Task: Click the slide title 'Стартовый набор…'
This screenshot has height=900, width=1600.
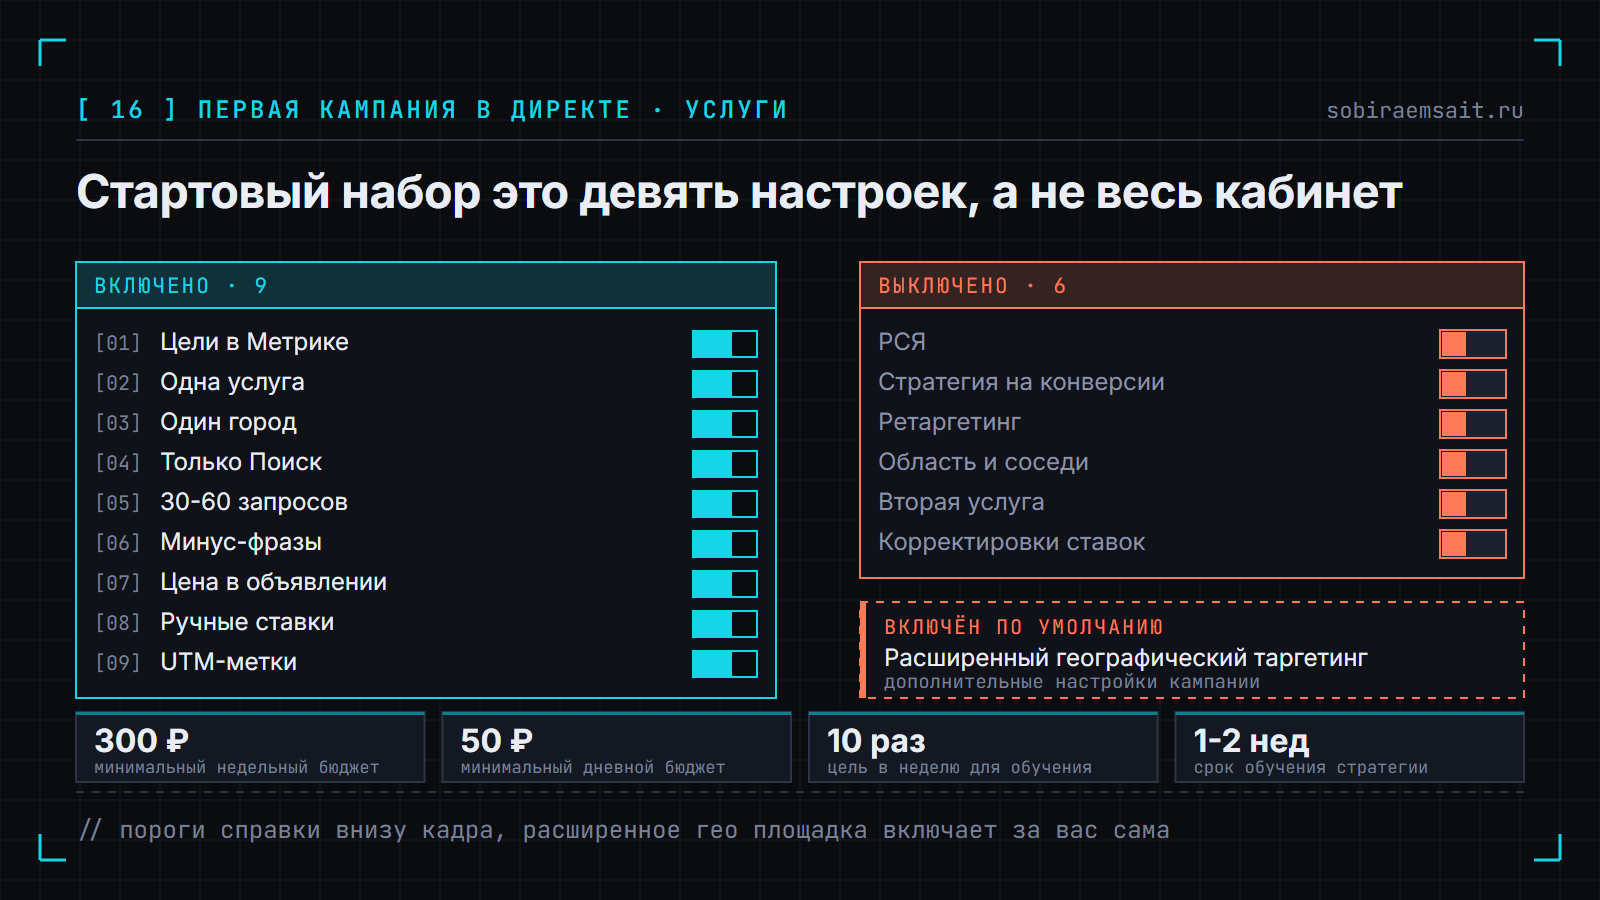Action: 739,192
